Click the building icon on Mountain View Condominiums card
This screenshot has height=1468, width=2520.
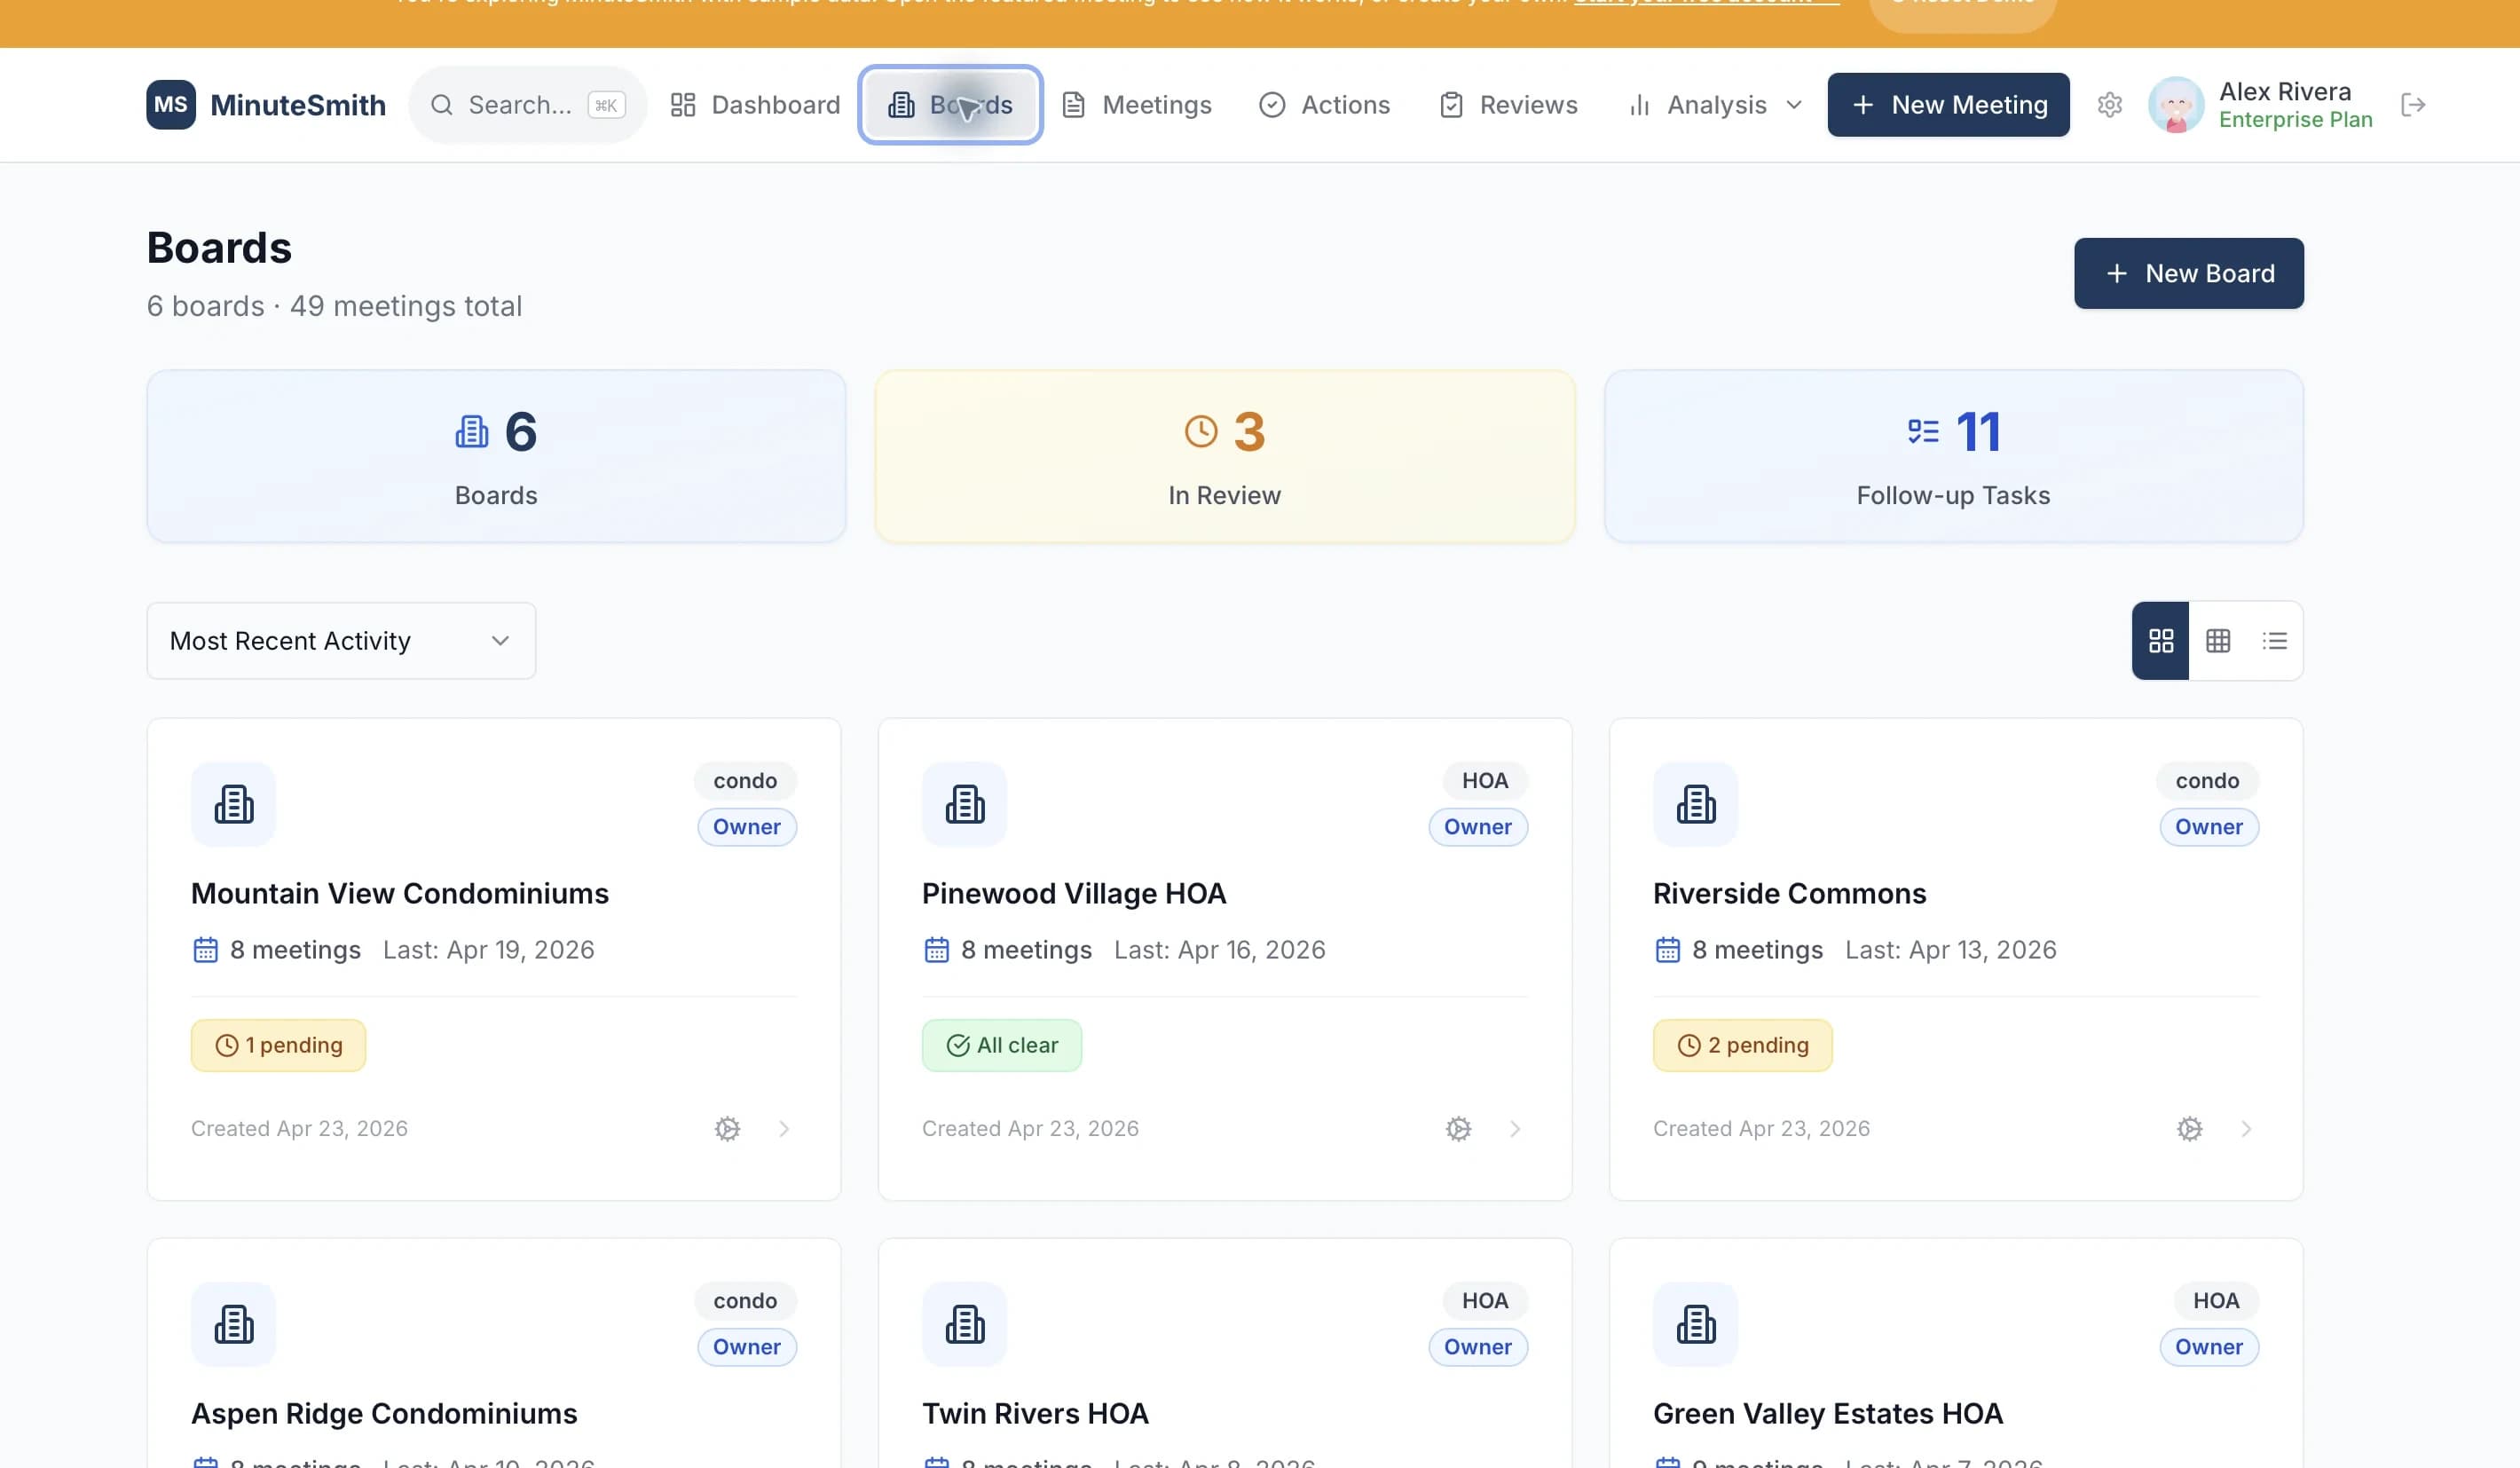233,804
